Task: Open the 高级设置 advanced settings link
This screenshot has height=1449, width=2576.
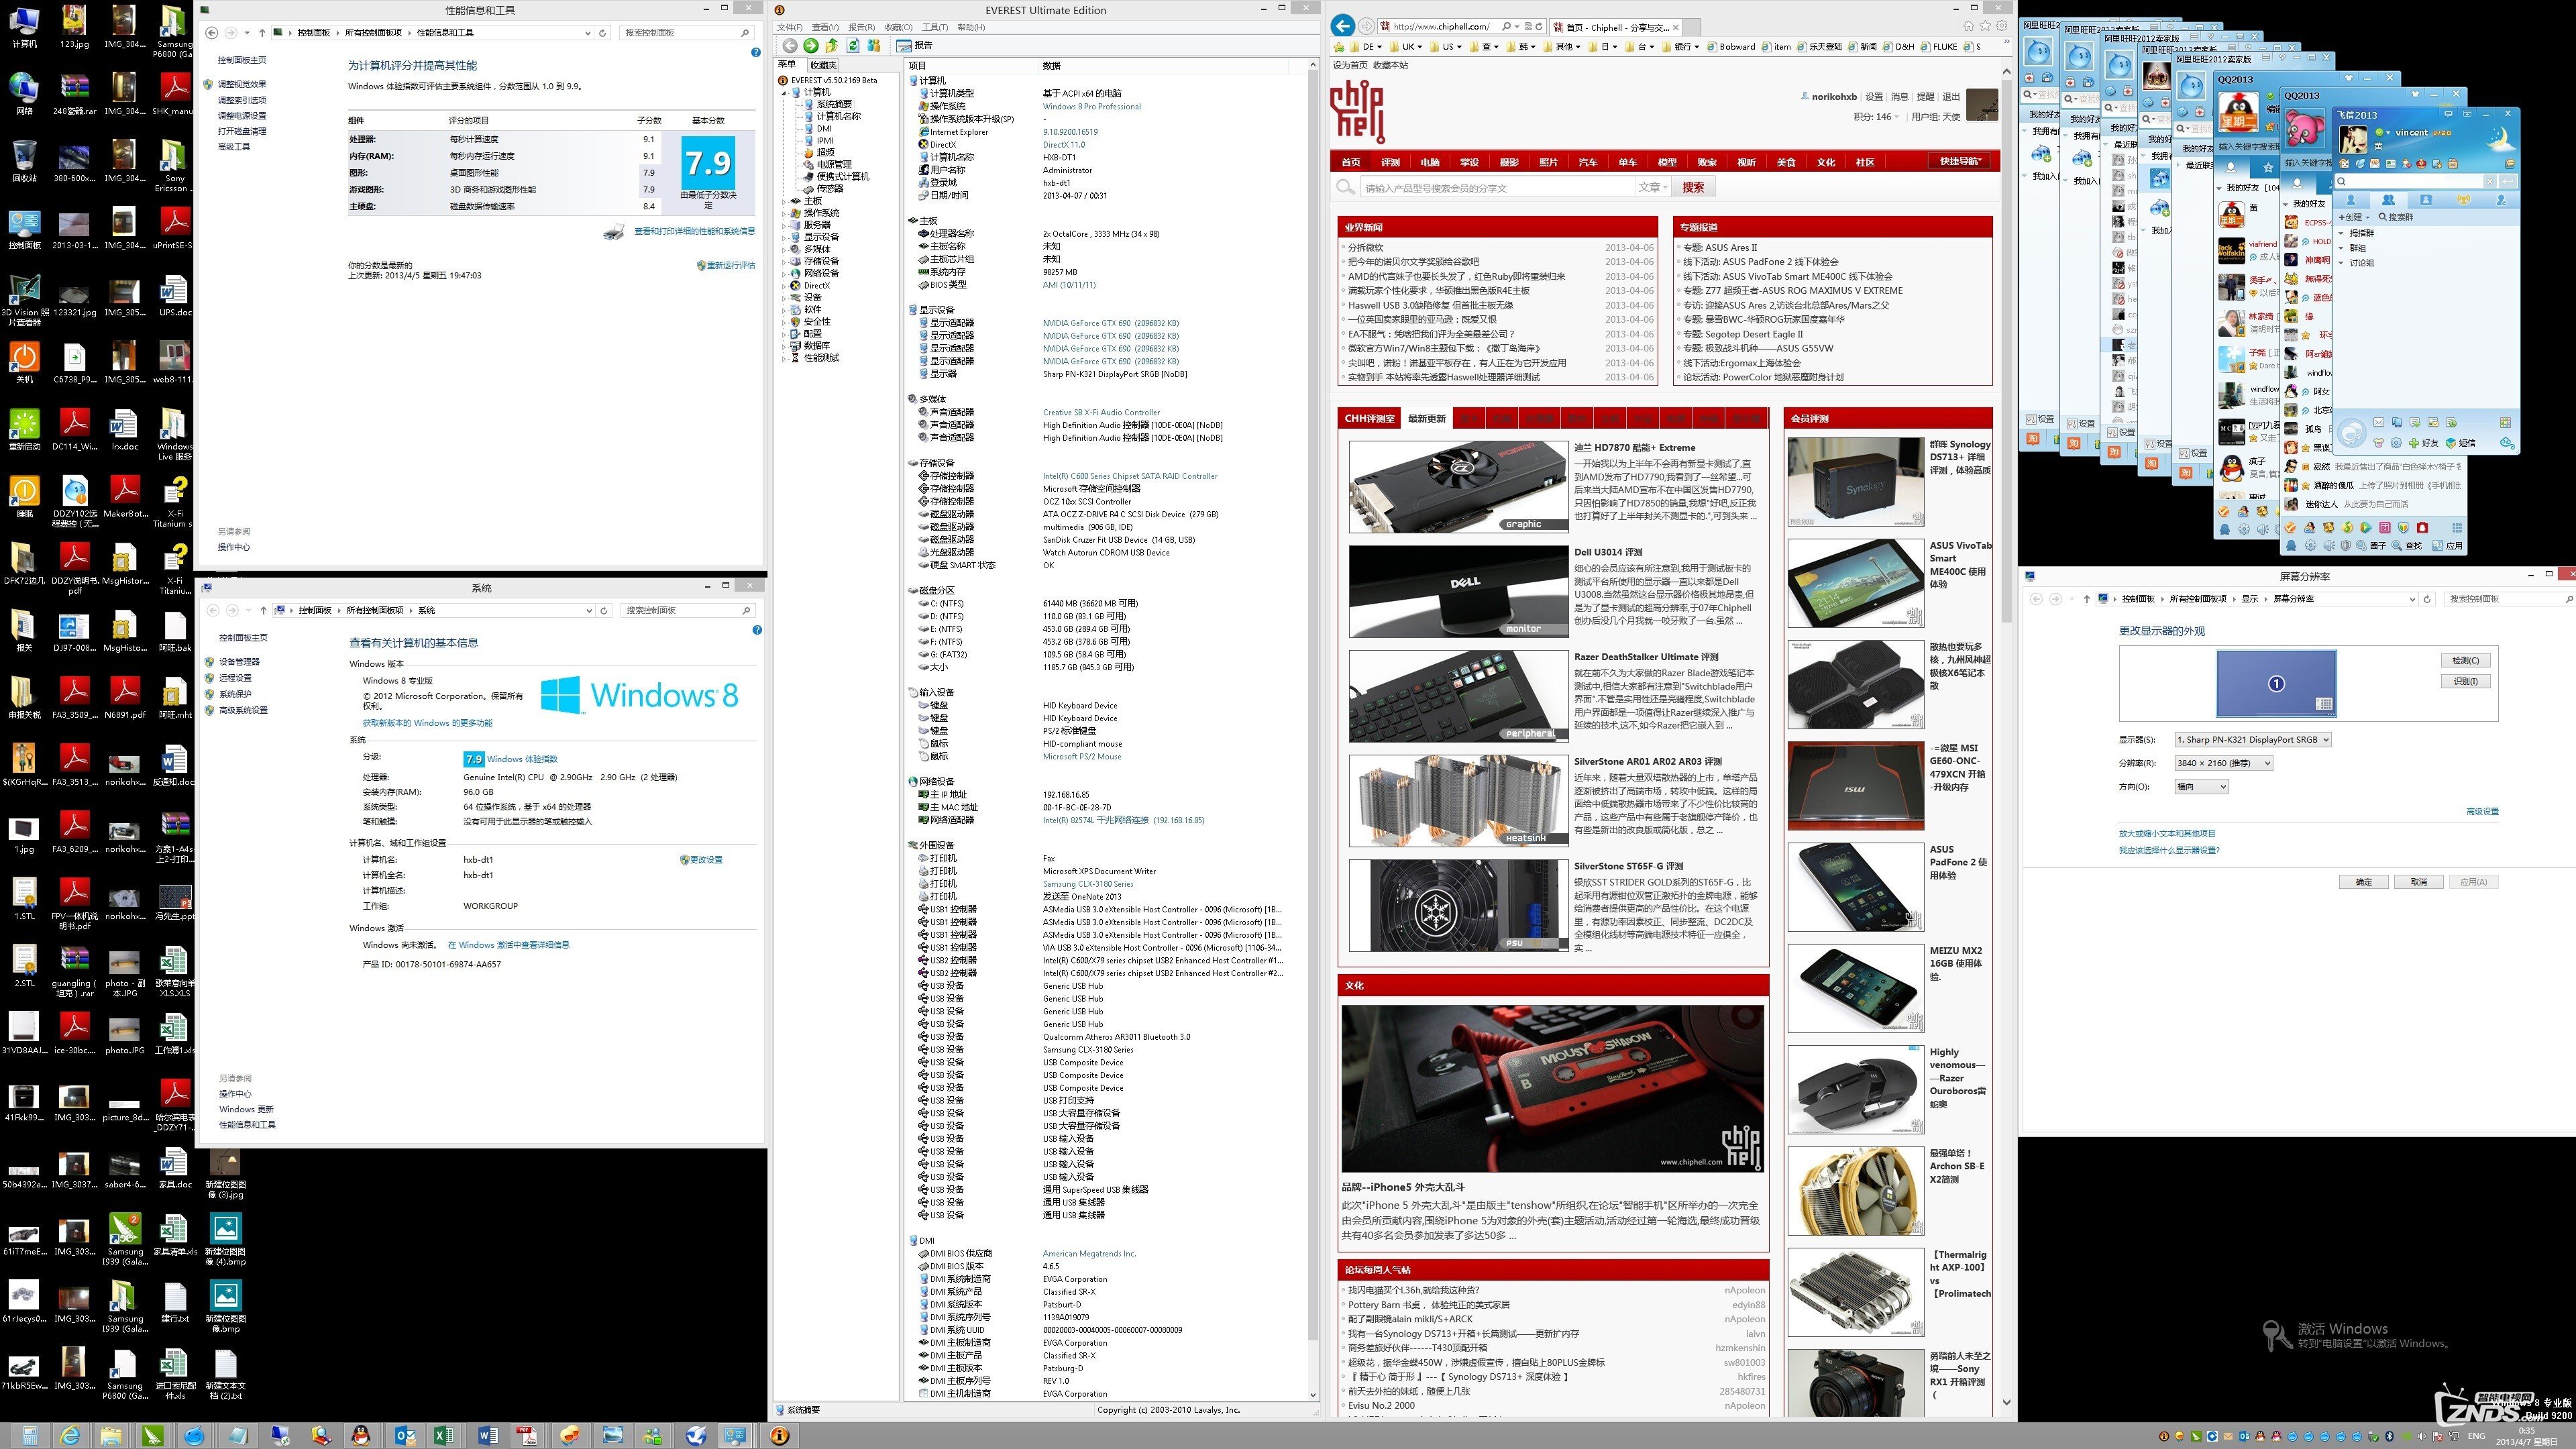Action: tap(2482, 812)
